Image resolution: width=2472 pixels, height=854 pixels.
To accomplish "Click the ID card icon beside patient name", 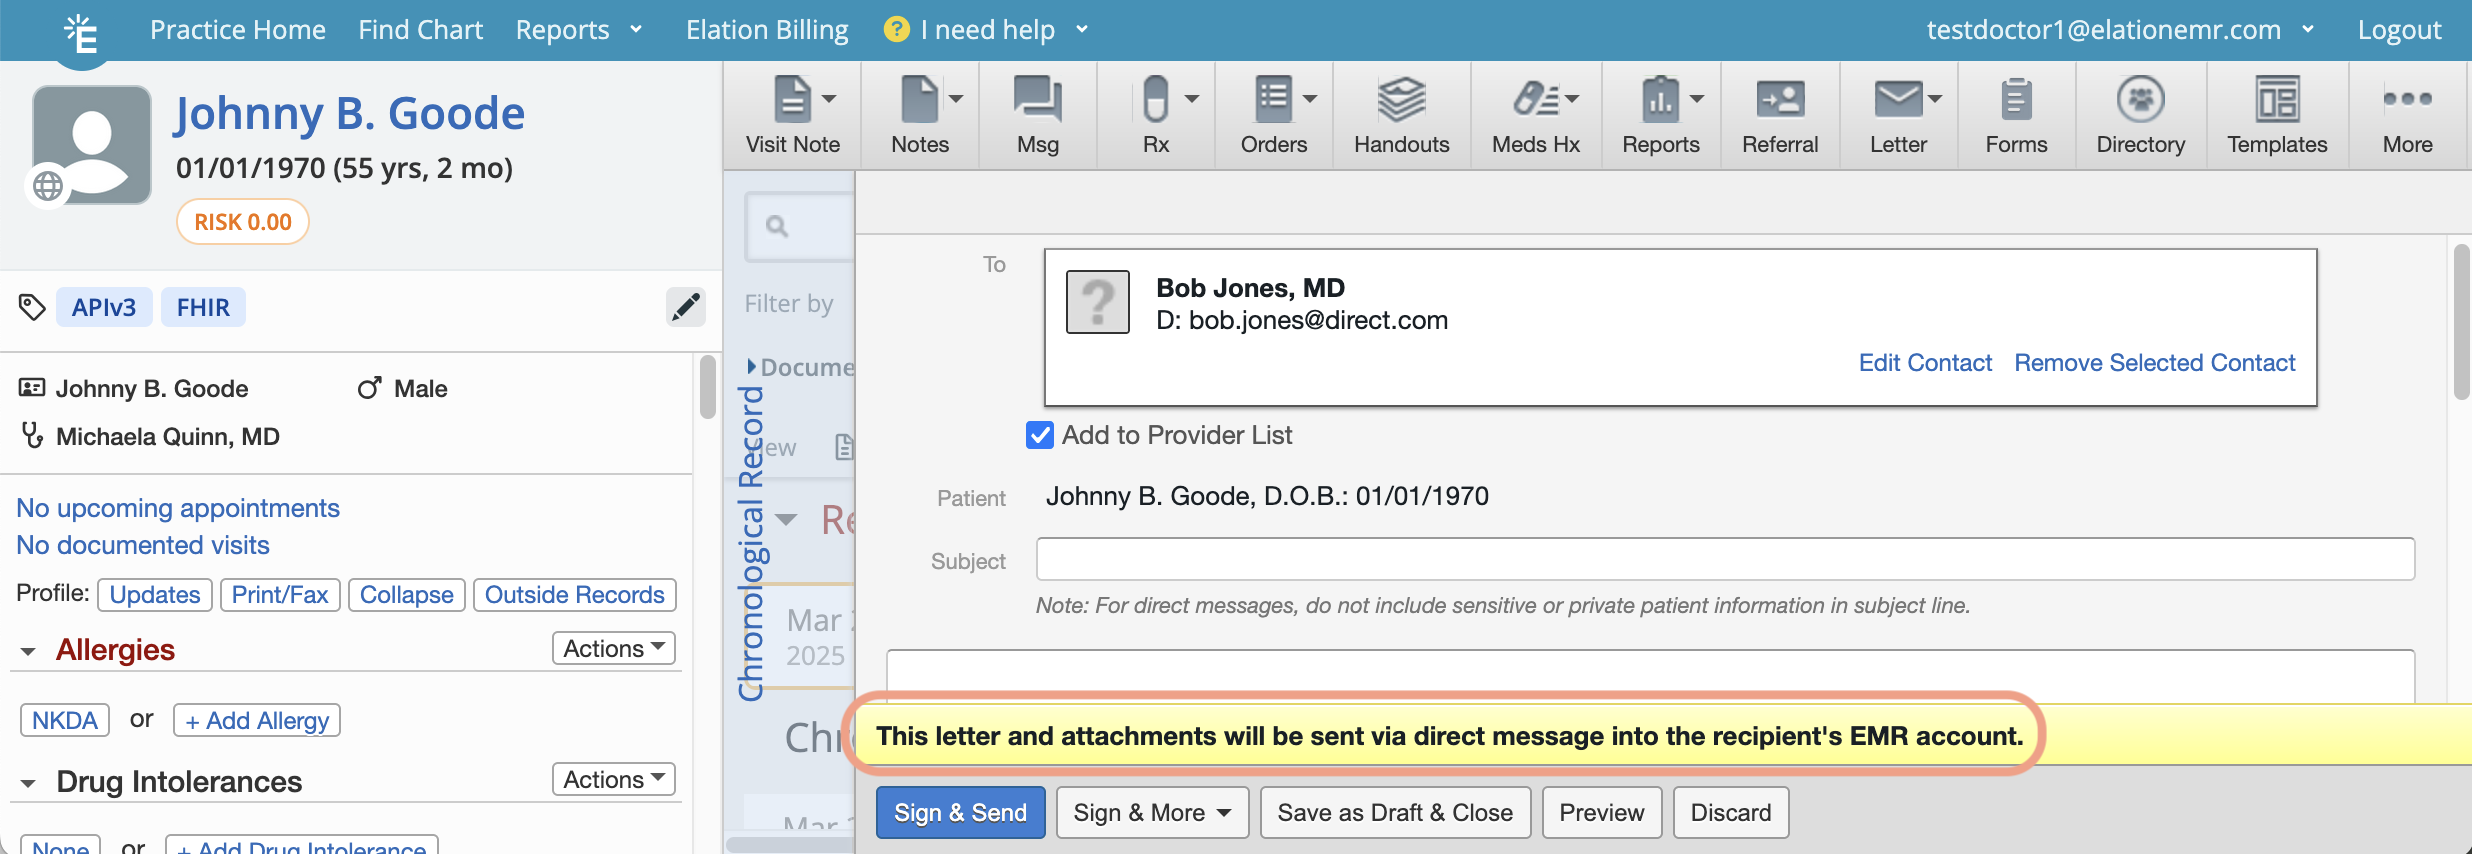I will (x=32, y=387).
